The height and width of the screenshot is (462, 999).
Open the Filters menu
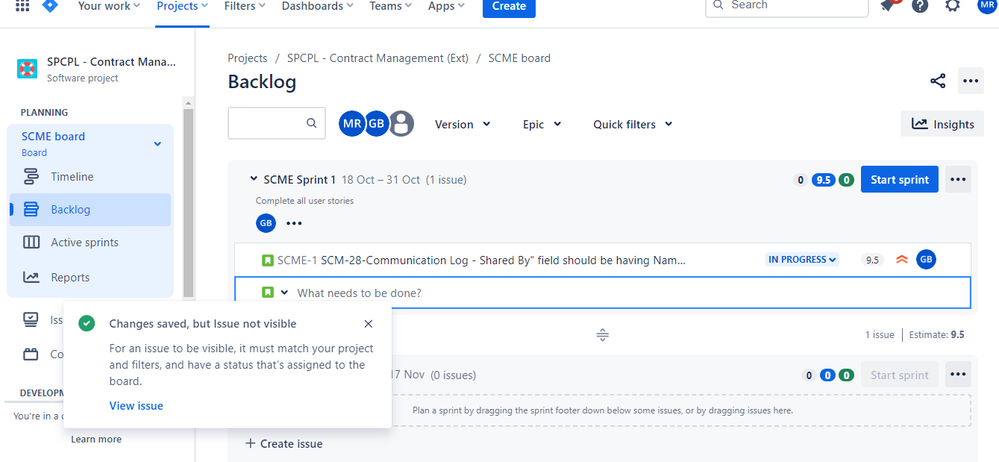point(245,6)
